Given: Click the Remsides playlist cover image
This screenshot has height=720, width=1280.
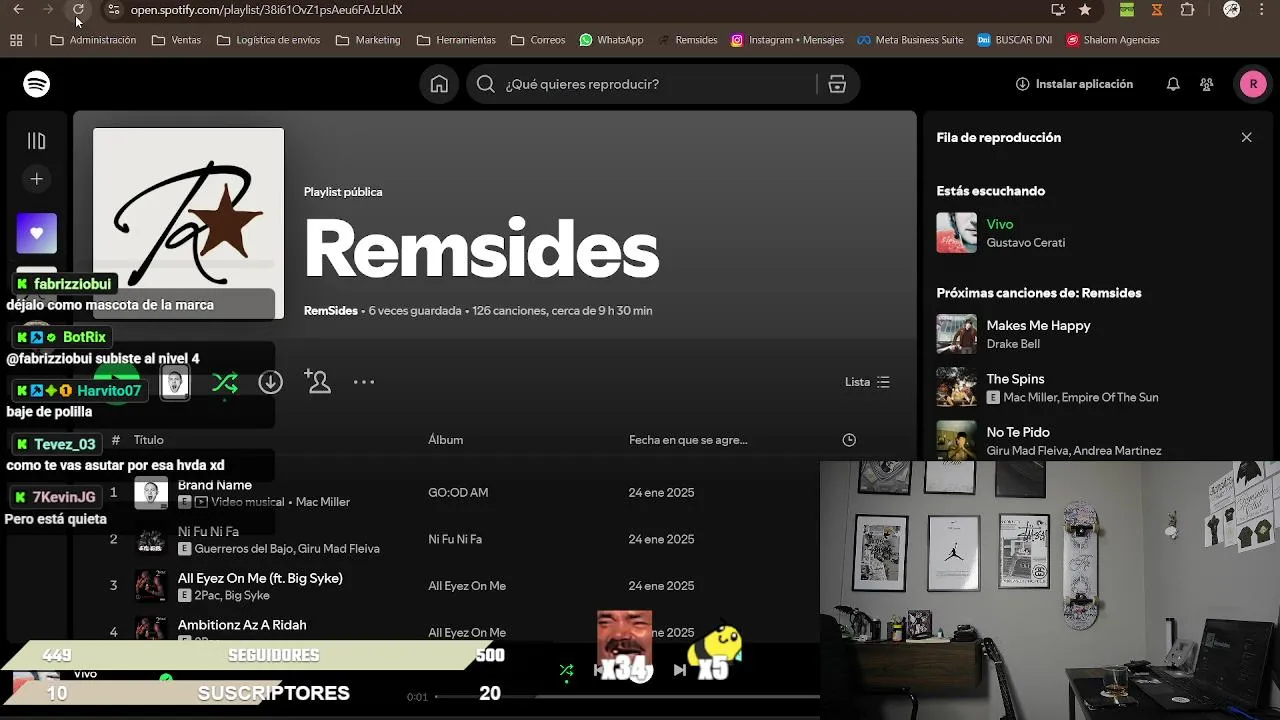Looking at the screenshot, I should click(188, 223).
